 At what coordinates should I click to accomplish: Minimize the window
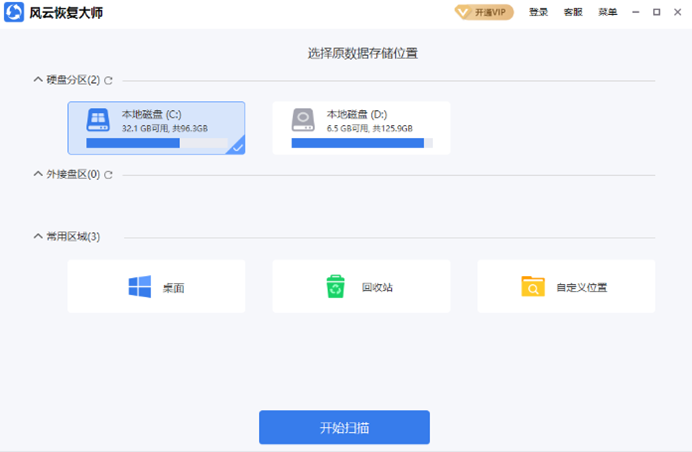point(636,12)
